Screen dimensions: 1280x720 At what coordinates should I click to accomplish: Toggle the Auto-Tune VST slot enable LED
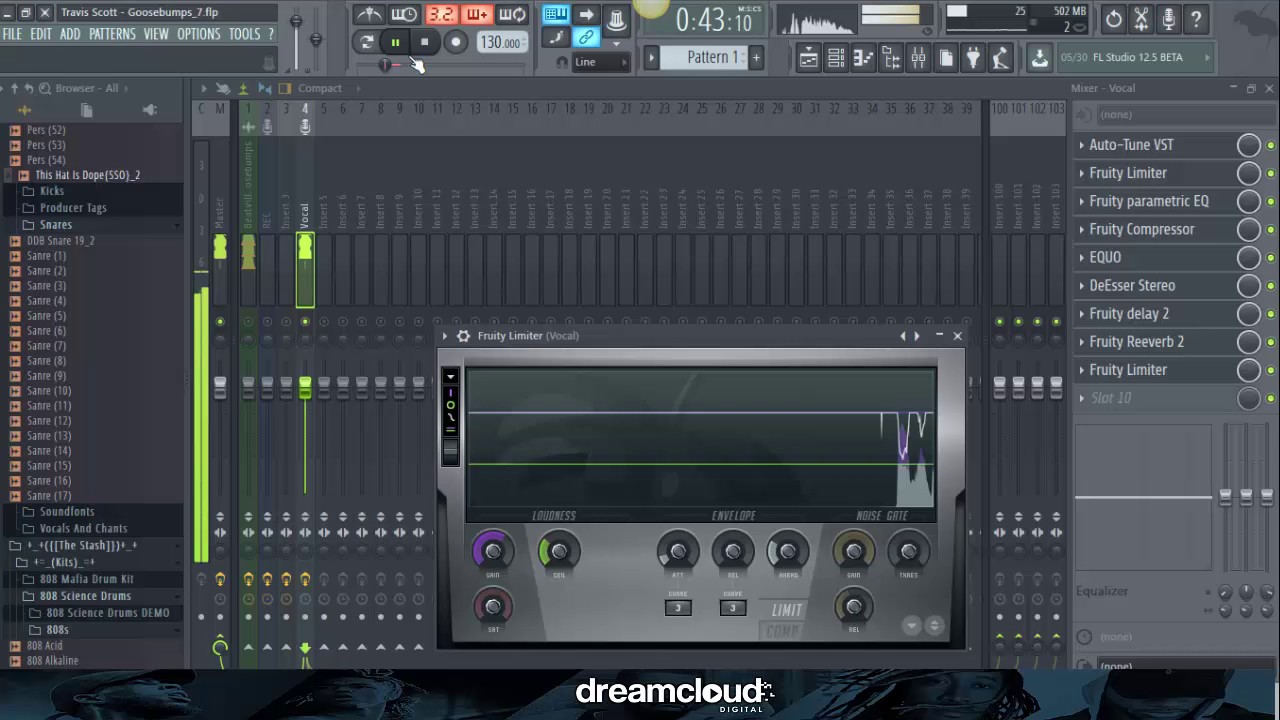point(1270,145)
